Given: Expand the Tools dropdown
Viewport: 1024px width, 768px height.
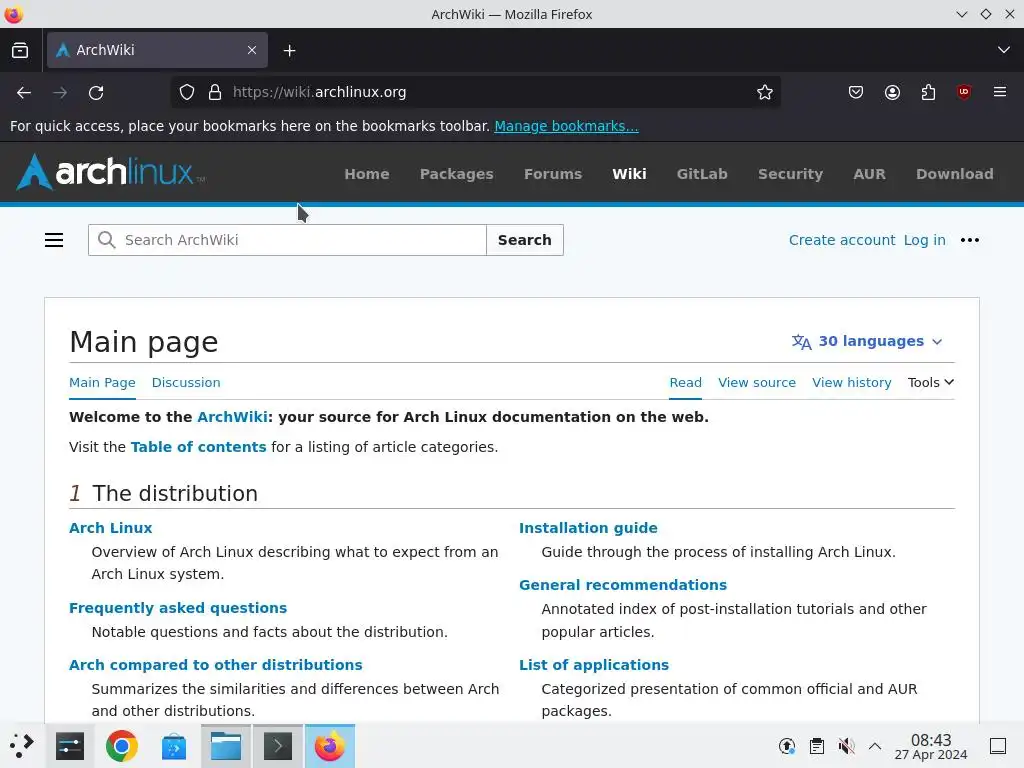Looking at the screenshot, I should click(x=931, y=383).
